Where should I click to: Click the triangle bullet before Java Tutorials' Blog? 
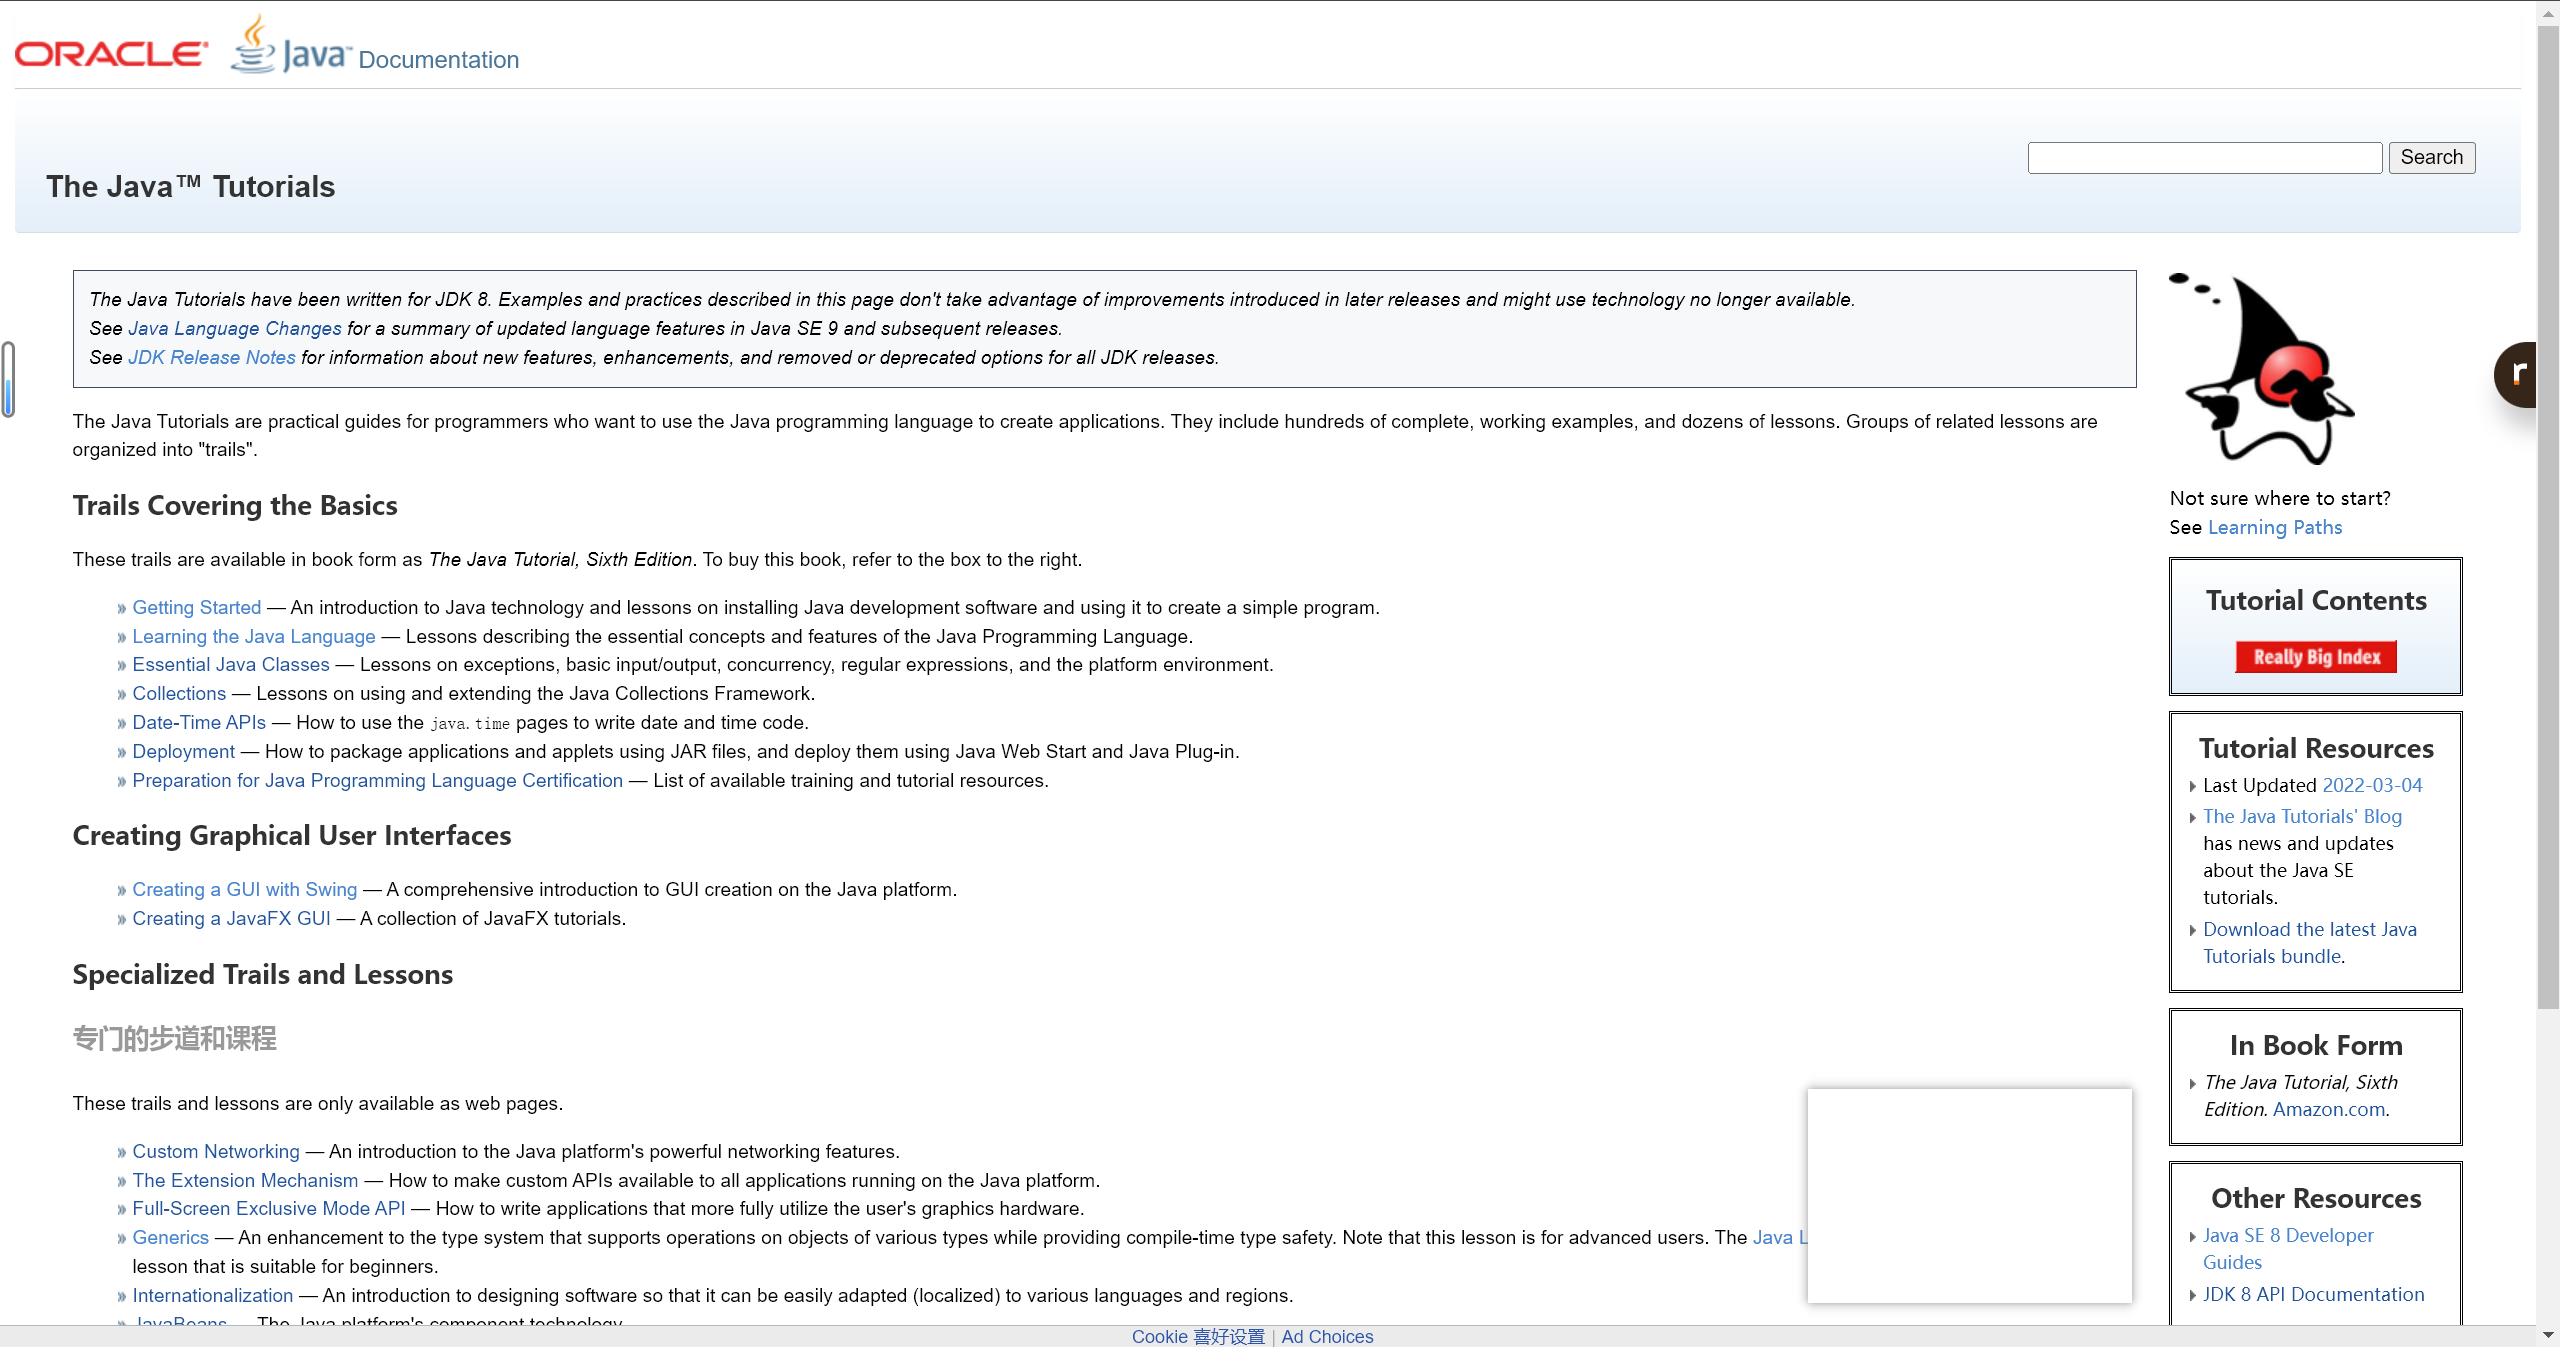click(x=2192, y=817)
